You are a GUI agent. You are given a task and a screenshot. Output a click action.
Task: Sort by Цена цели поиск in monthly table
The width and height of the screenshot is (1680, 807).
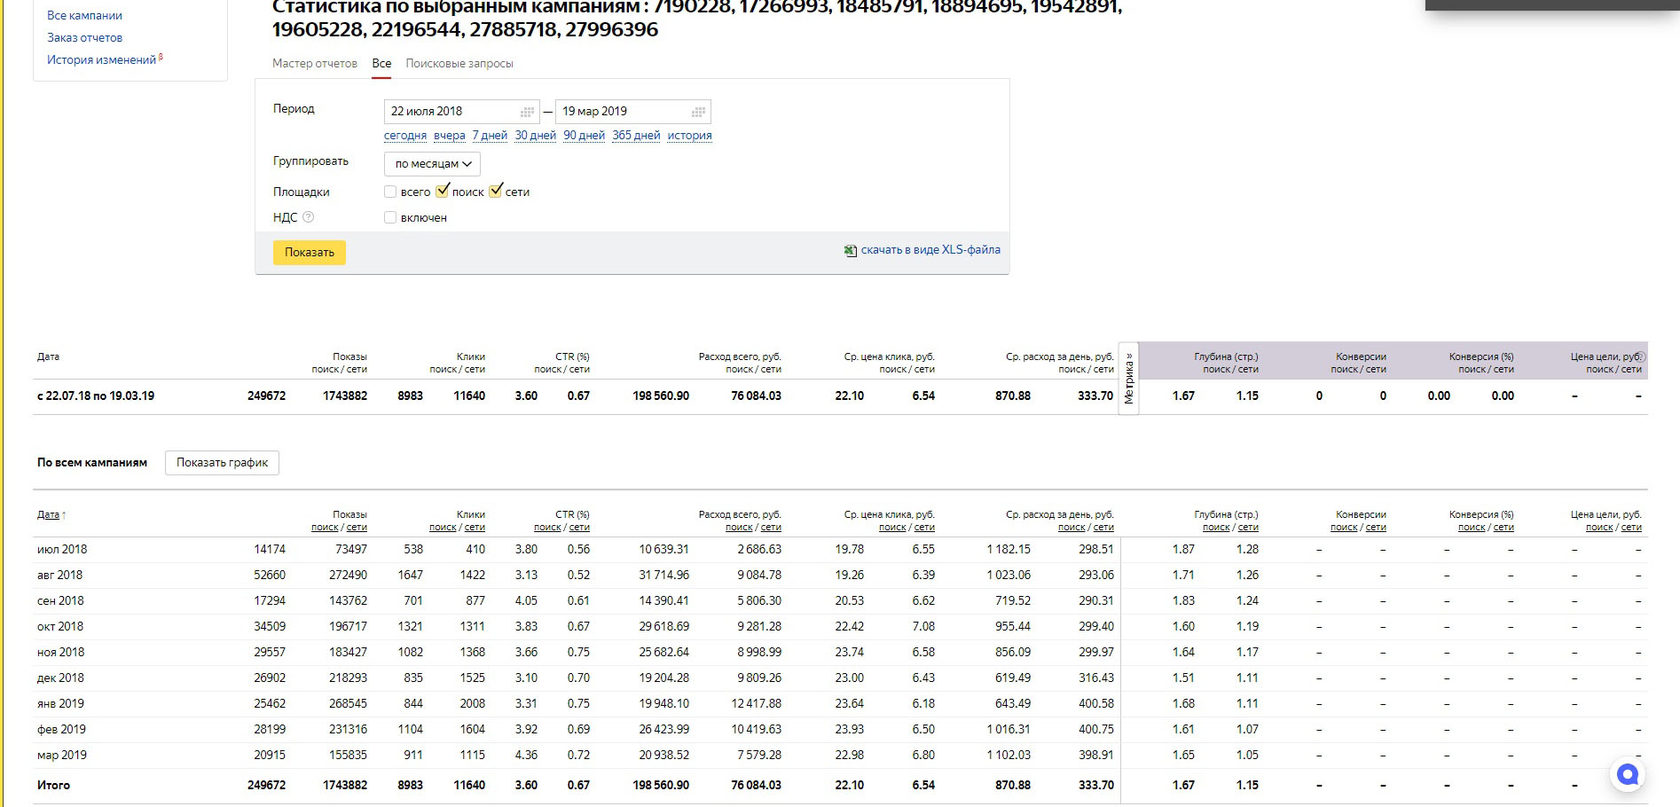click(x=1599, y=528)
